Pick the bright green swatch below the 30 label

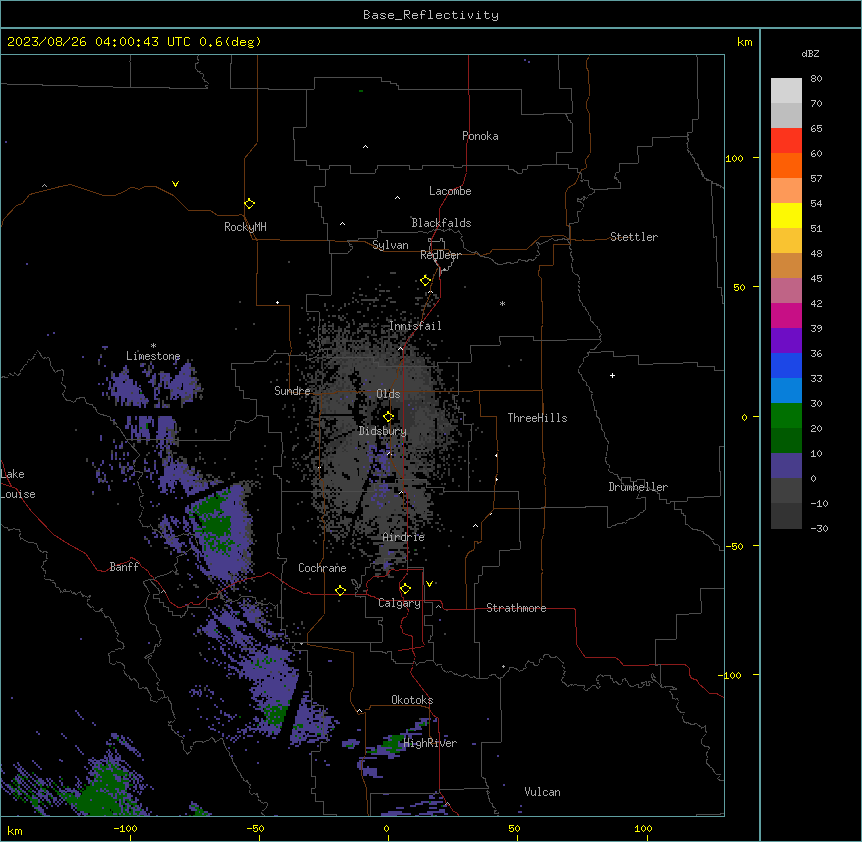[786, 416]
